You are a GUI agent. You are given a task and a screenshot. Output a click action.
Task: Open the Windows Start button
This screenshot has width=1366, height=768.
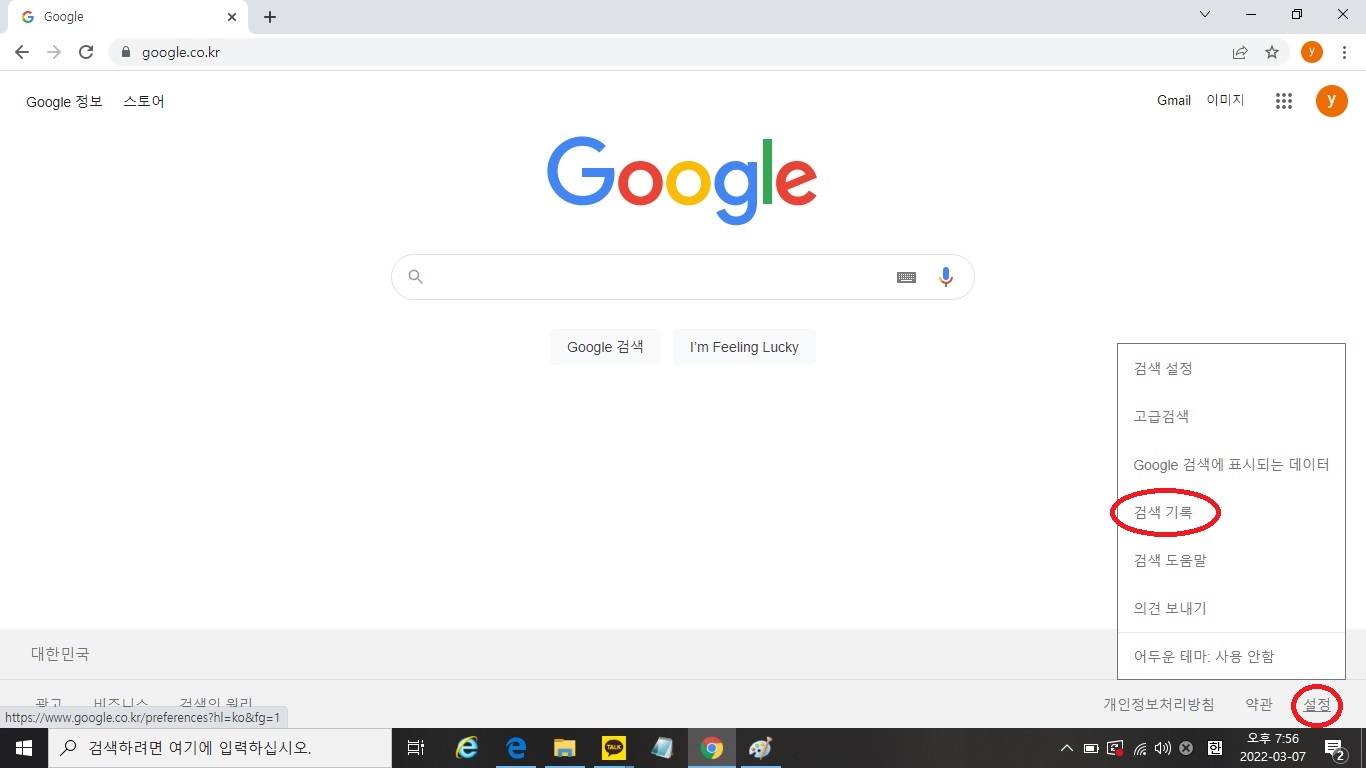pyautogui.click(x=23, y=747)
